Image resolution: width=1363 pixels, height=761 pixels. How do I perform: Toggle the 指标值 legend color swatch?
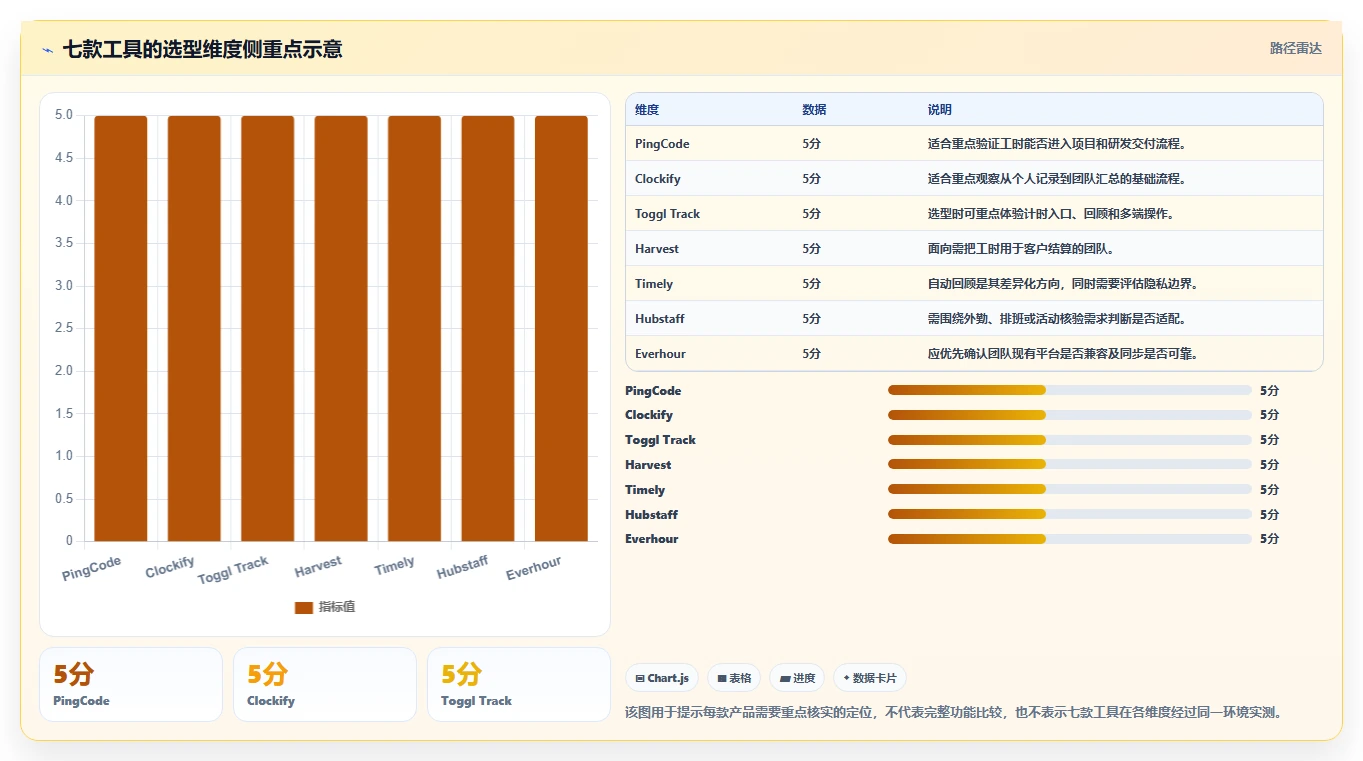click(304, 608)
